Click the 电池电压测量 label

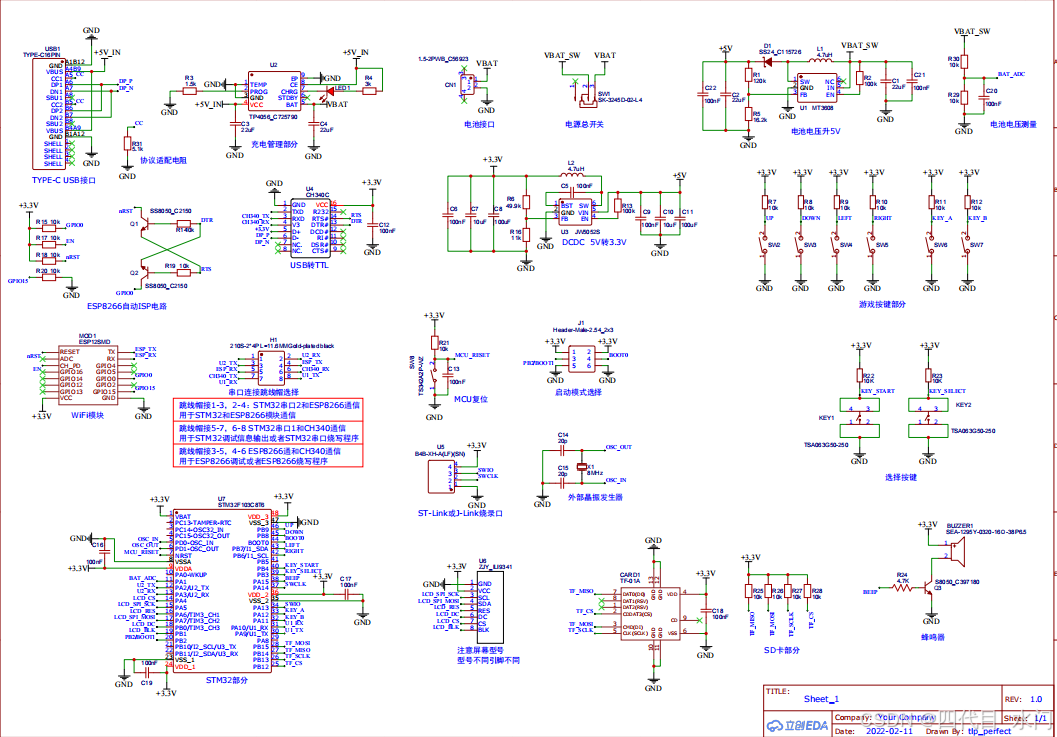[x=1013, y=124]
